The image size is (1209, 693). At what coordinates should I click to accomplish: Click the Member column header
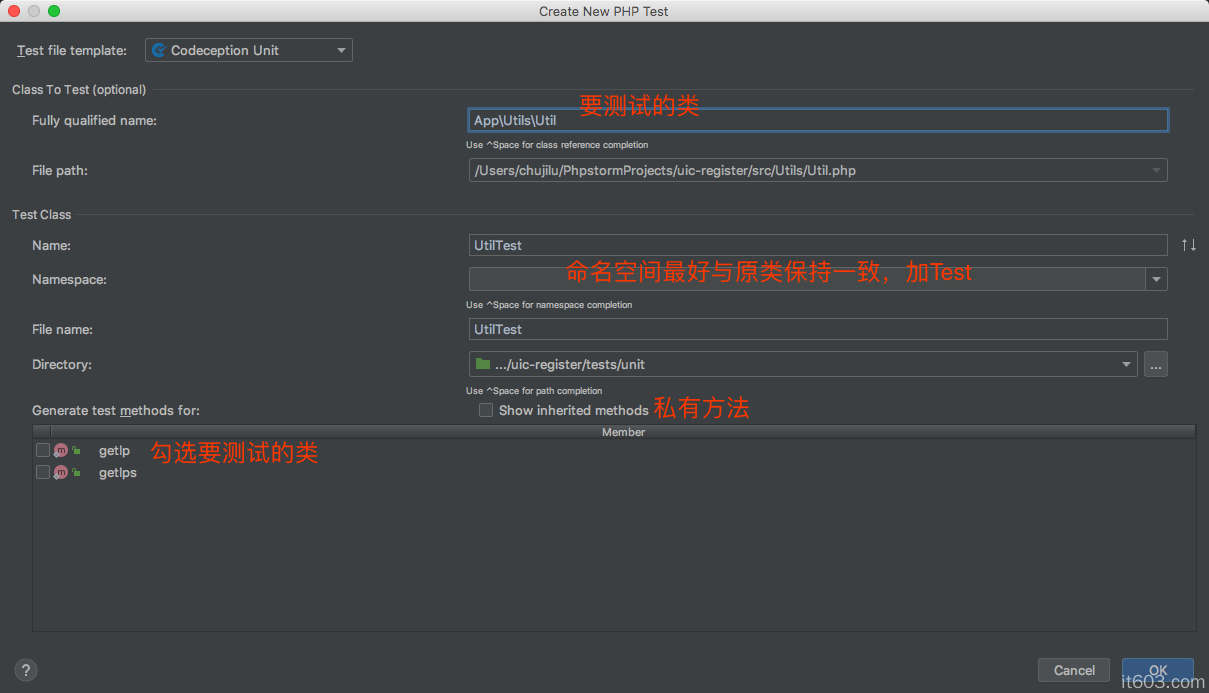tap(623, 432)
